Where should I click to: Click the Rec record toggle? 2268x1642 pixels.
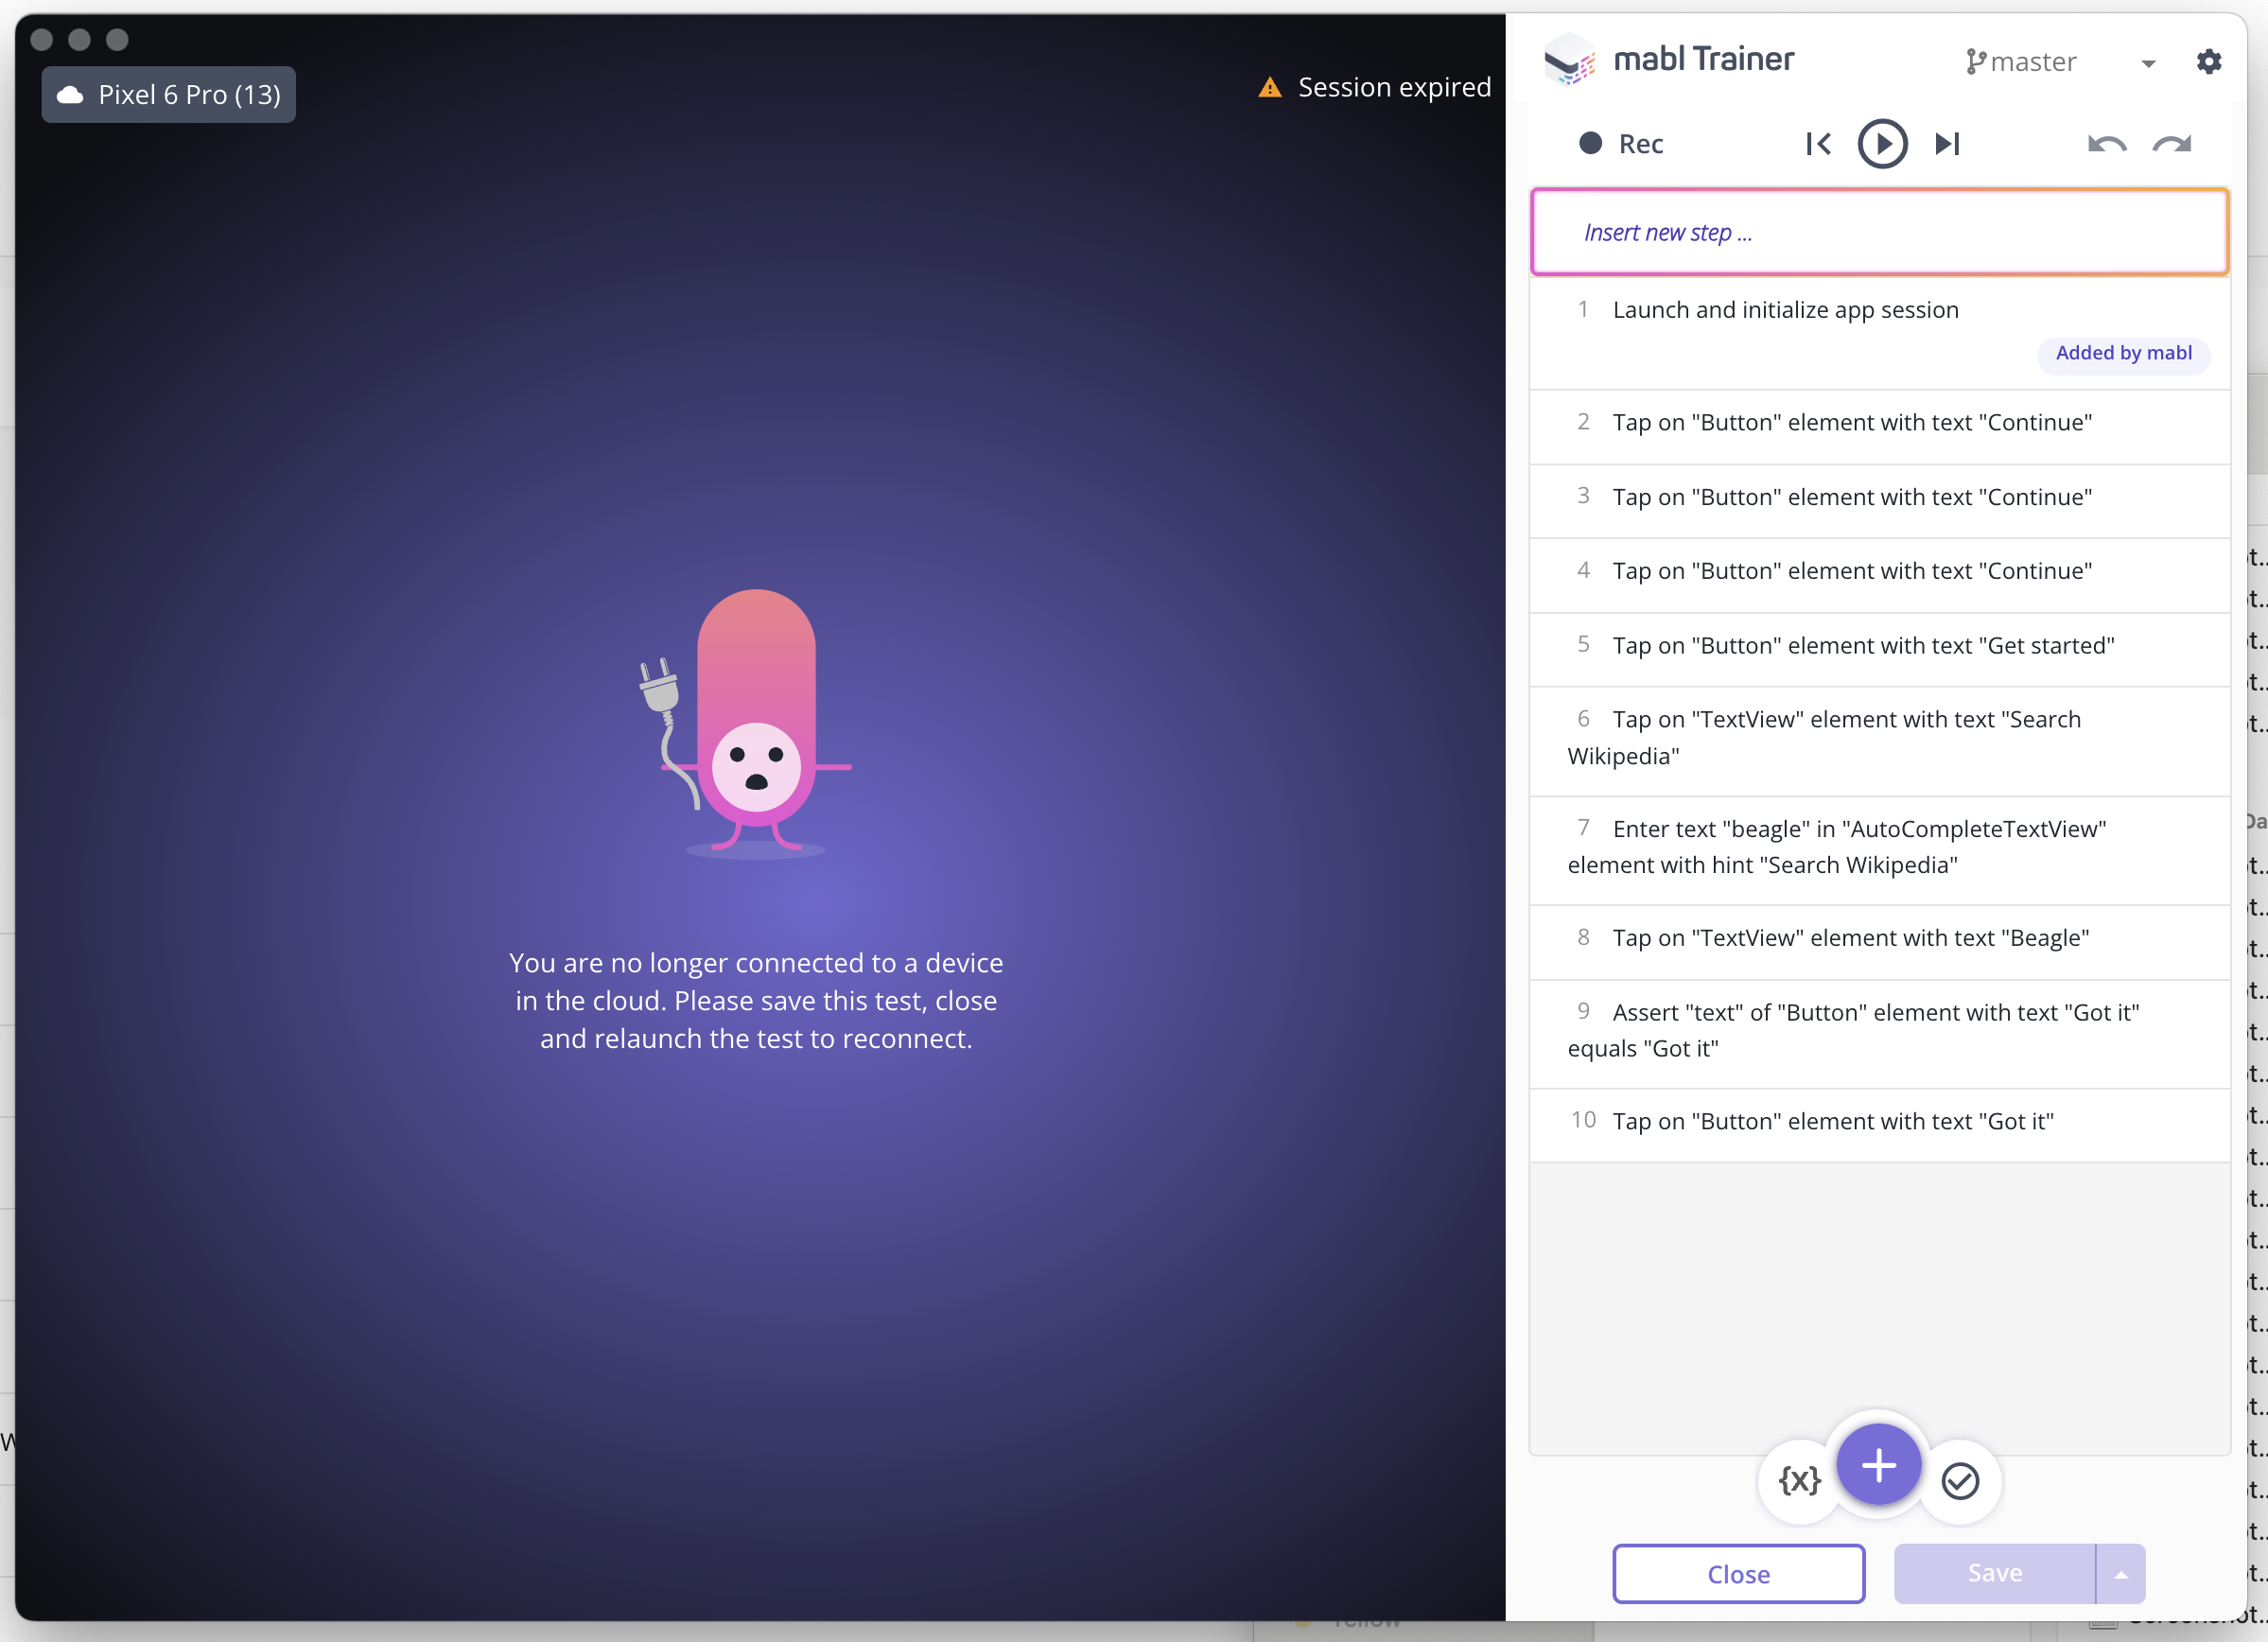click(x=1620, y=144)
